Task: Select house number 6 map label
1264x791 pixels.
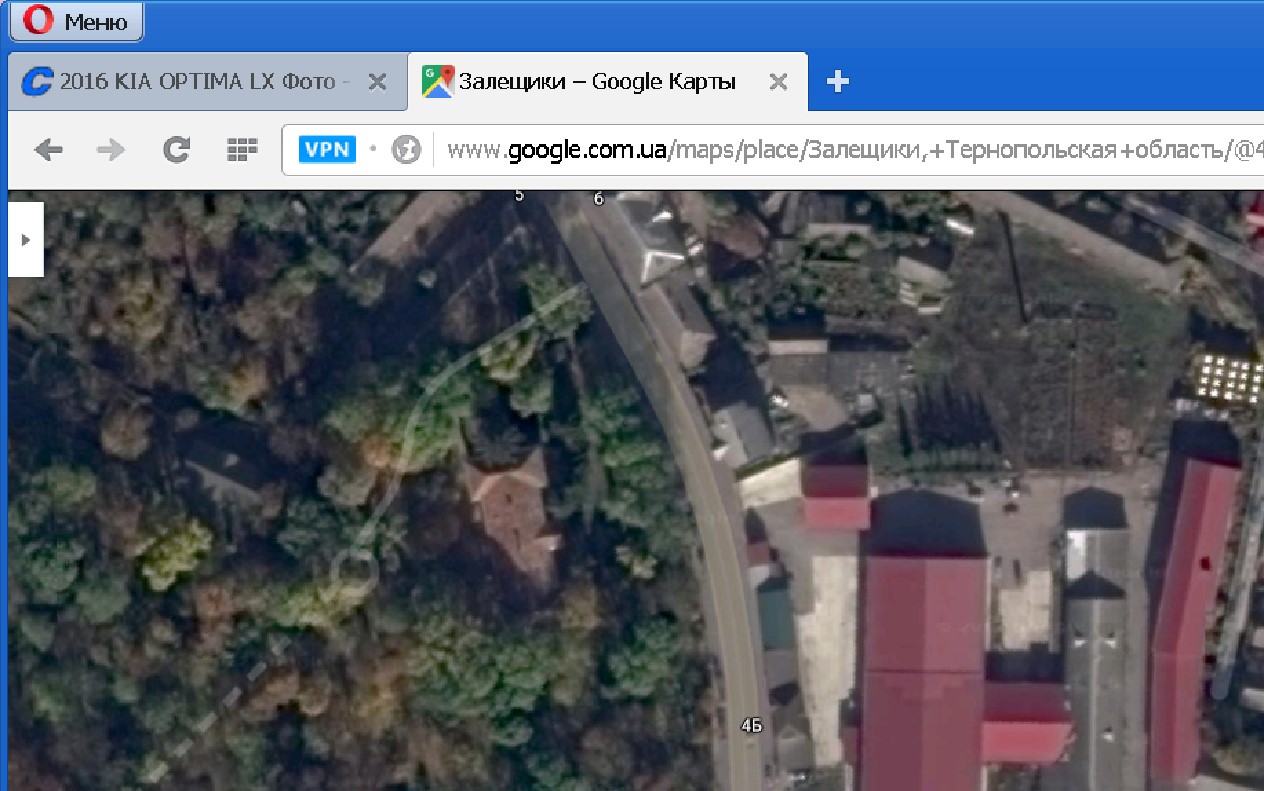Action: point(599,199)
